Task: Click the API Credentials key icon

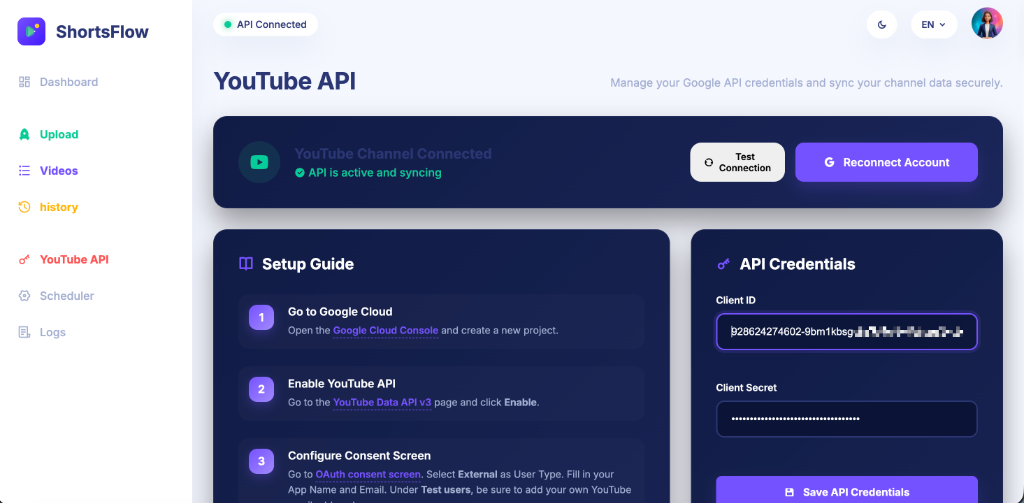Action: [724, 264]
